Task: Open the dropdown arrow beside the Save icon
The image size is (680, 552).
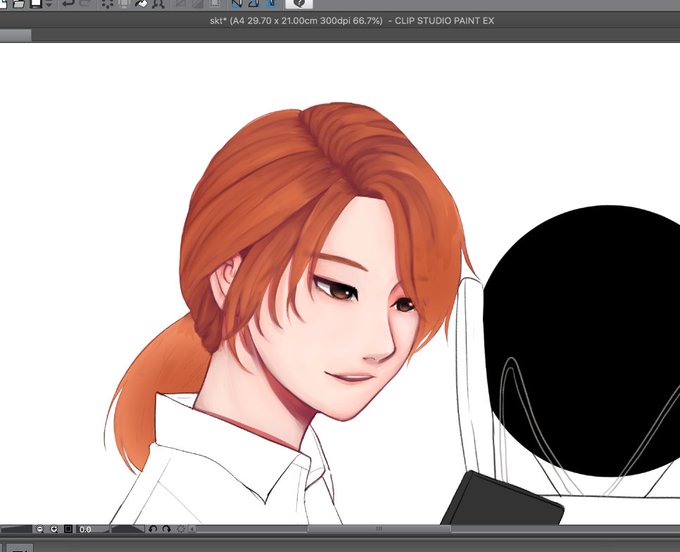Action: (x=49, y=3)
